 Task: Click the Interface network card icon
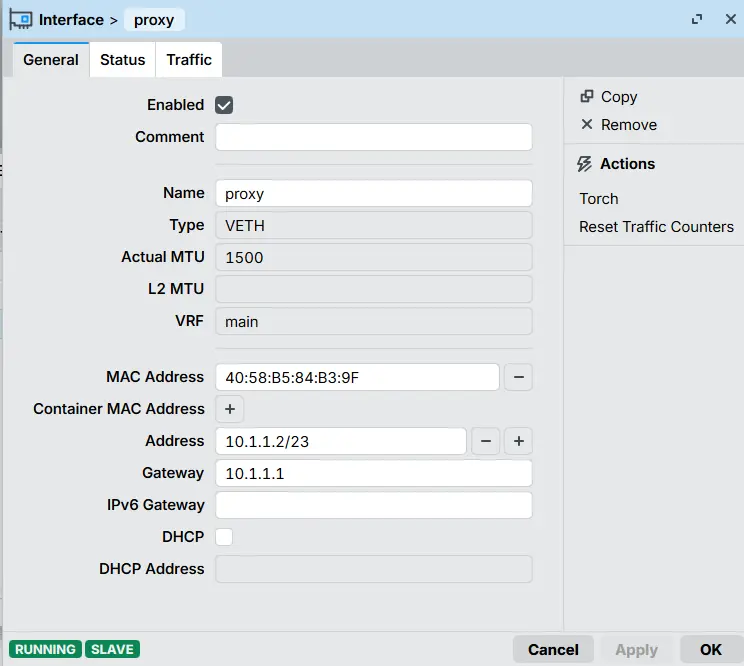[20, 20]
